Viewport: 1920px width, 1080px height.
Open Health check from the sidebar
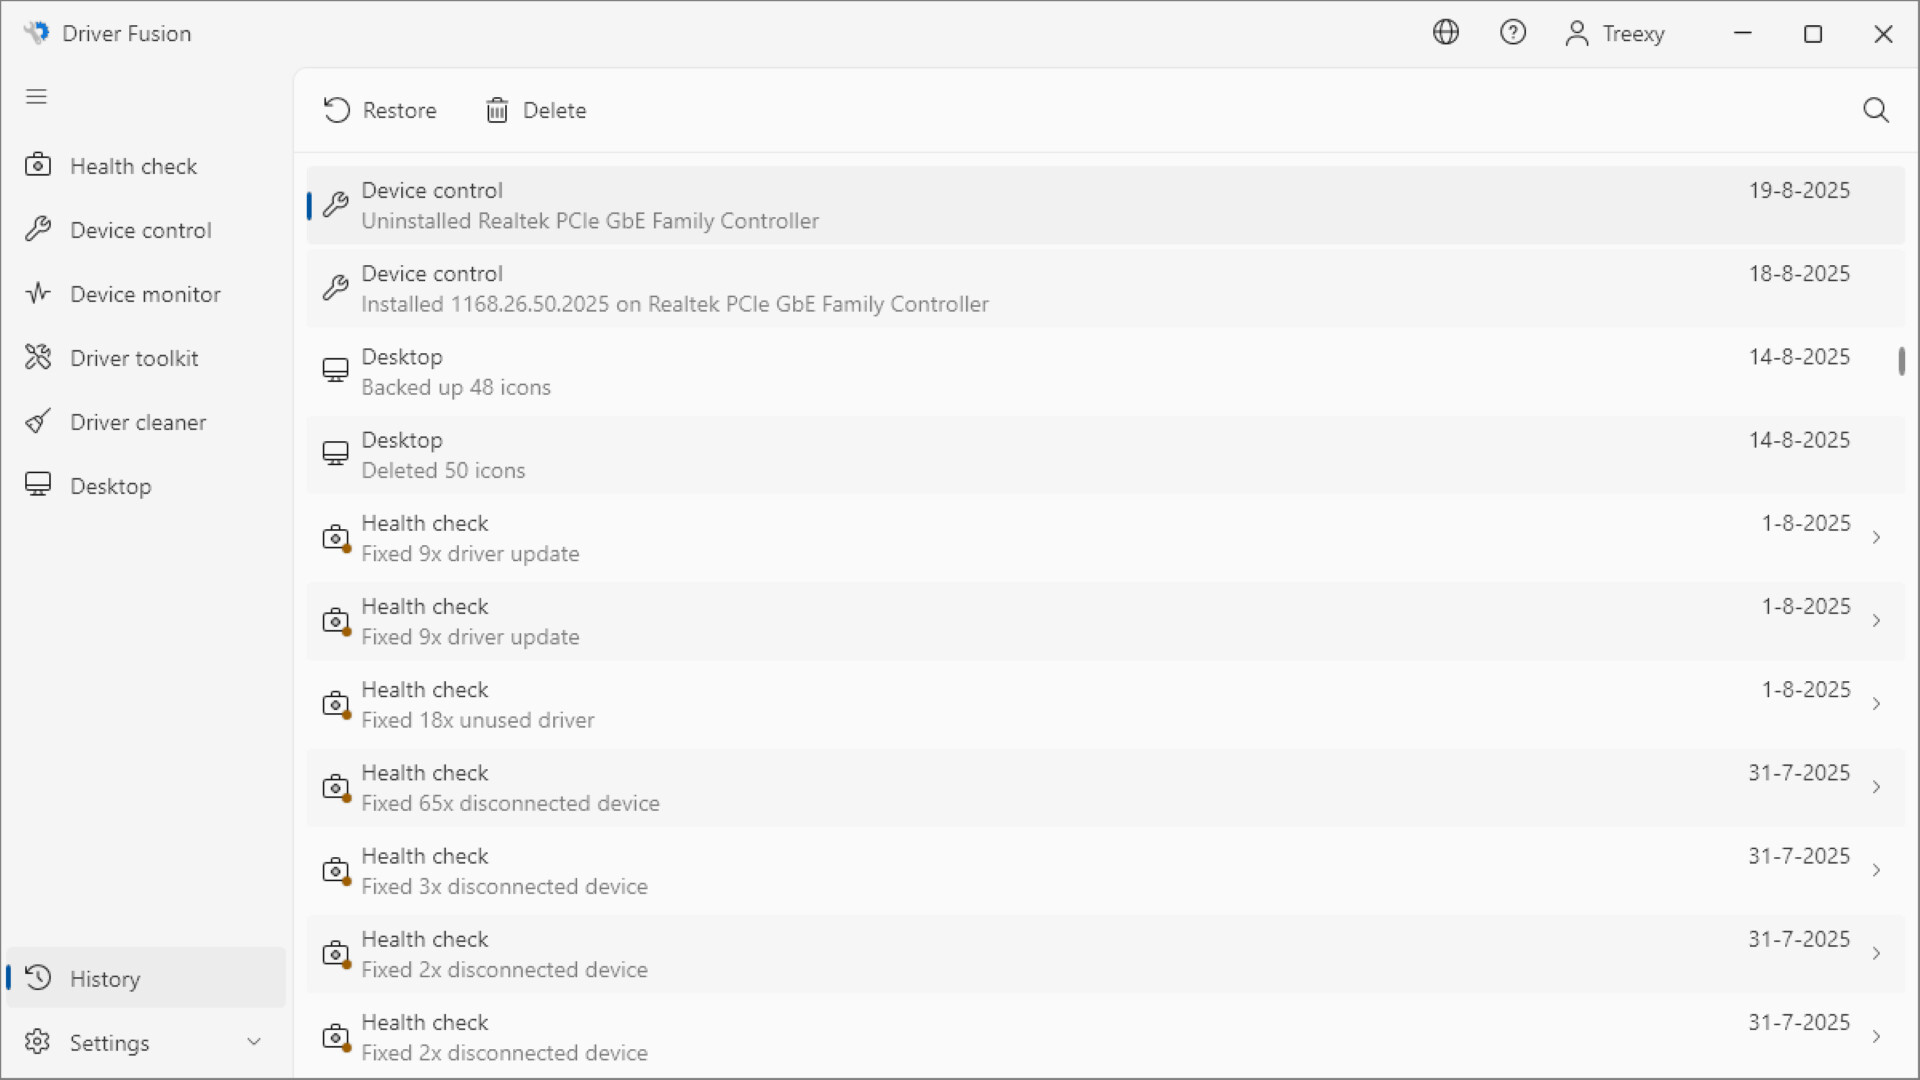133,165
